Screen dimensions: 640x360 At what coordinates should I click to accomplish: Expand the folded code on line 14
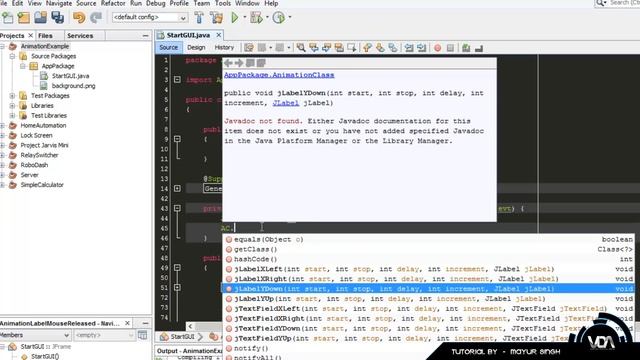(x=177, y=189)
